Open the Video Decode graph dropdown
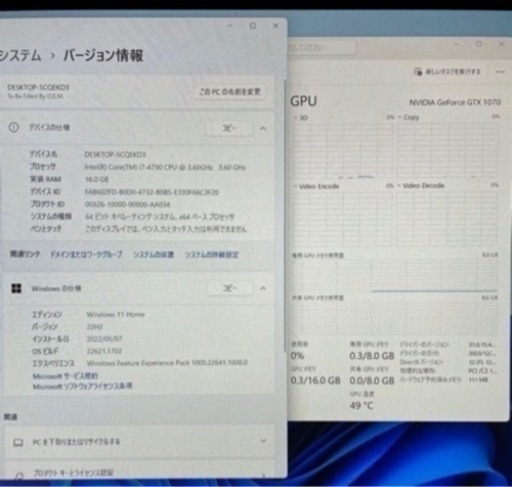512x487 pixels. [x=421, y=186]
